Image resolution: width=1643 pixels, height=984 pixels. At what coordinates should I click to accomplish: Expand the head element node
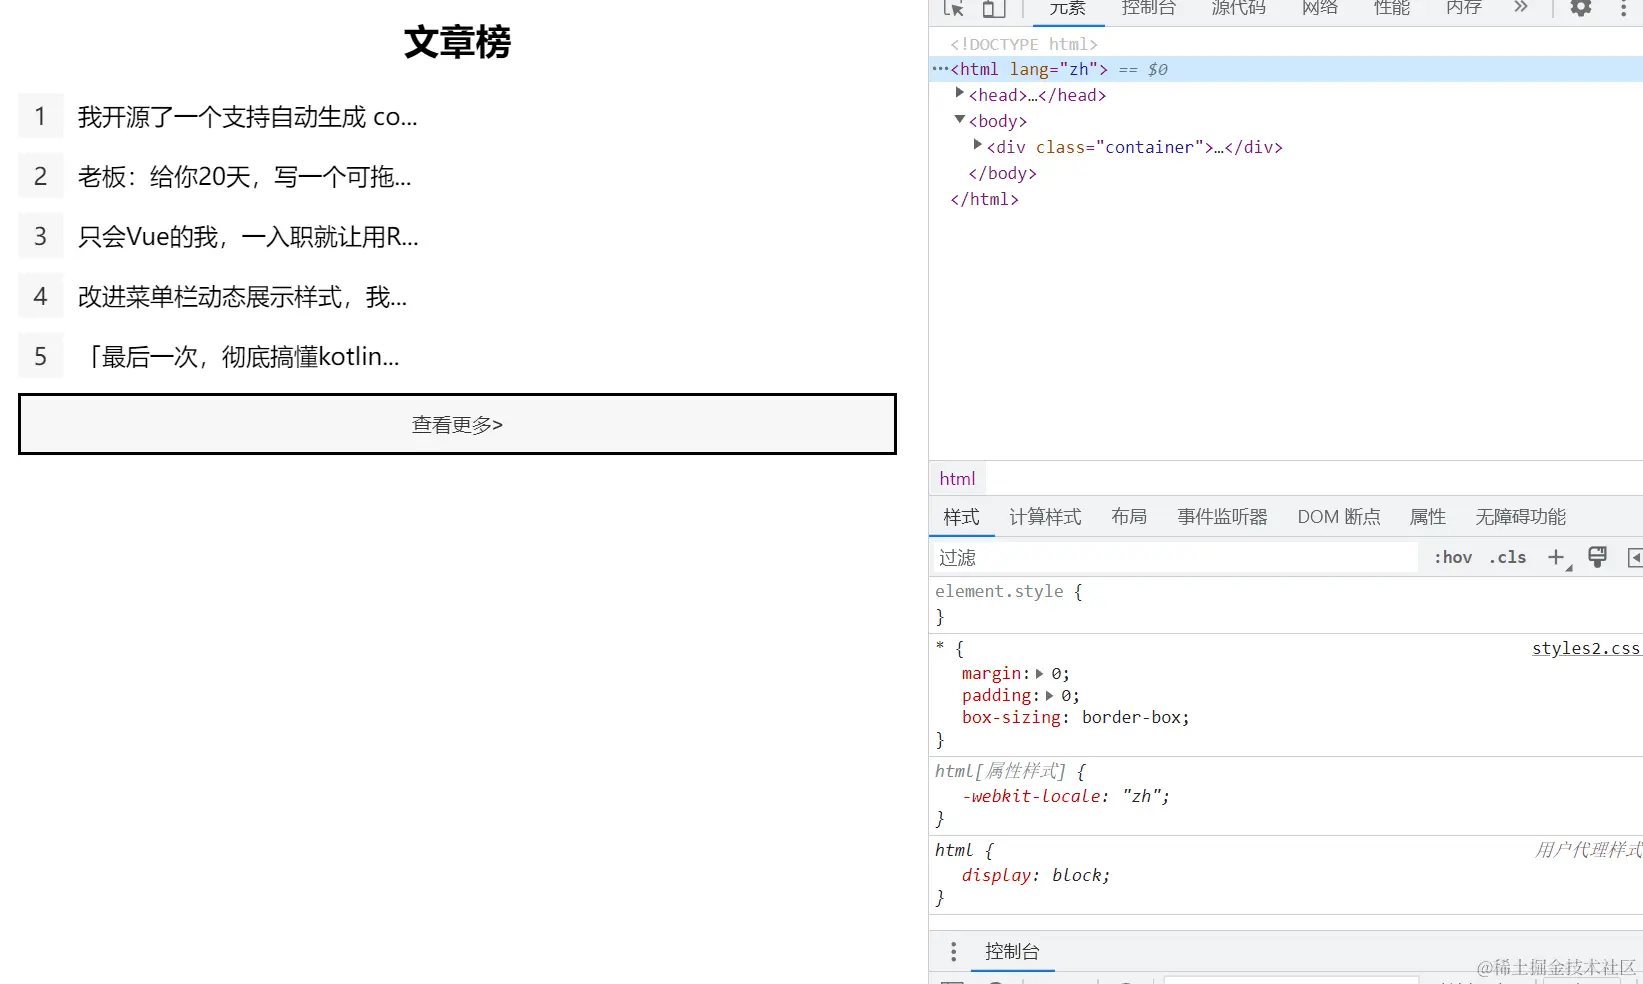(960, 93)
